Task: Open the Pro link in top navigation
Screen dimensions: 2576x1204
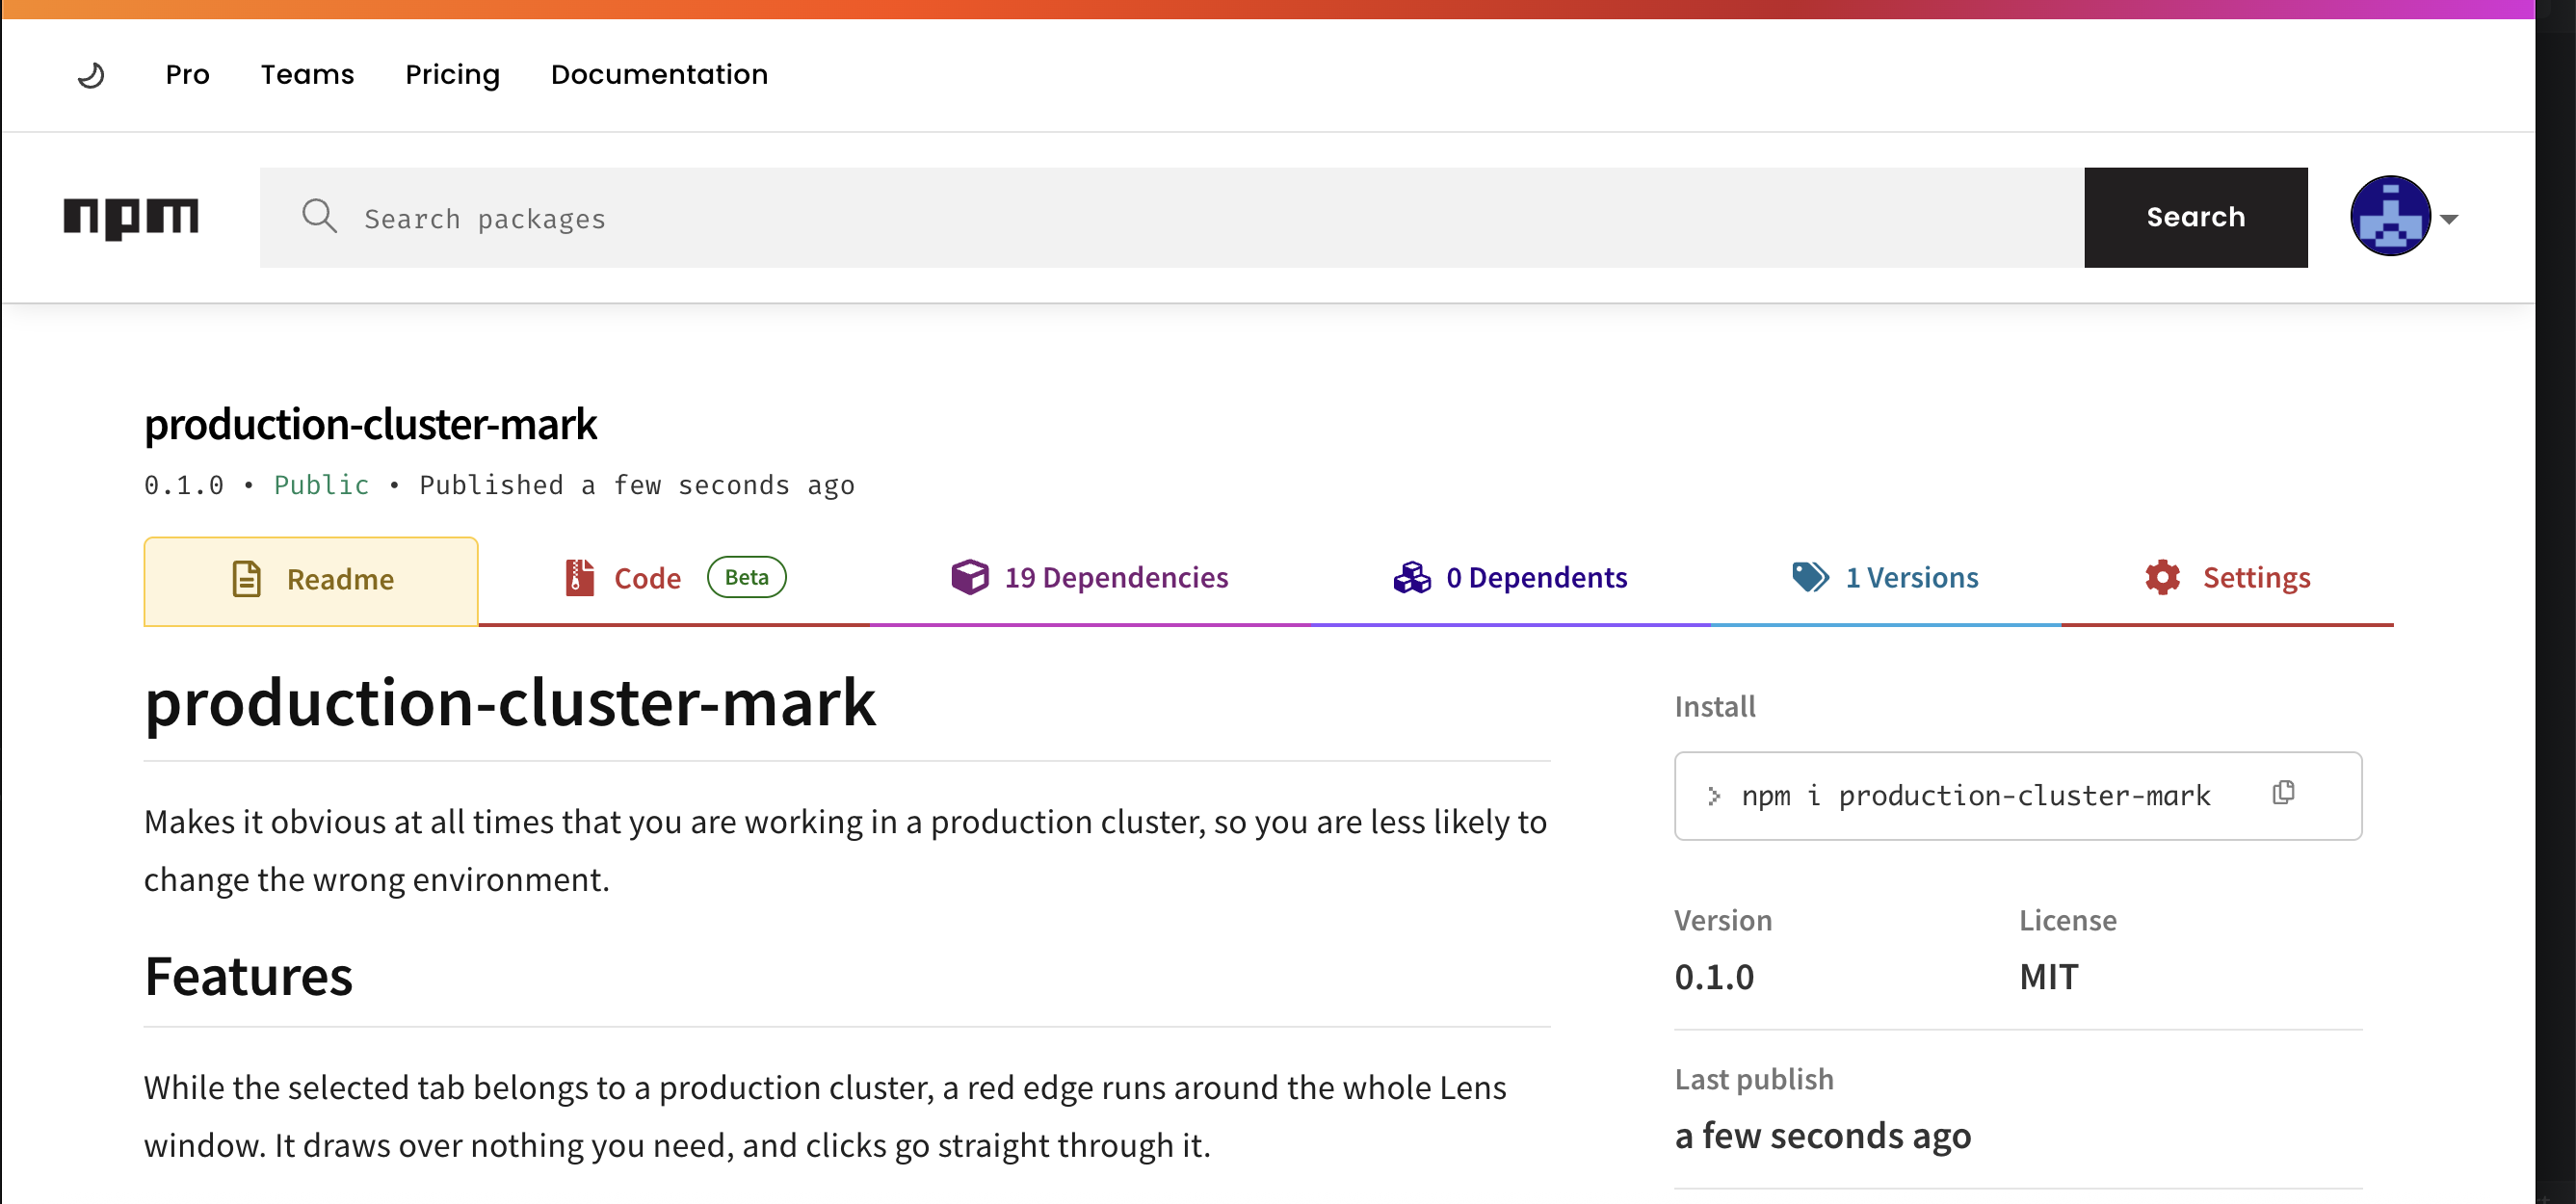Action: coord(187,75)
